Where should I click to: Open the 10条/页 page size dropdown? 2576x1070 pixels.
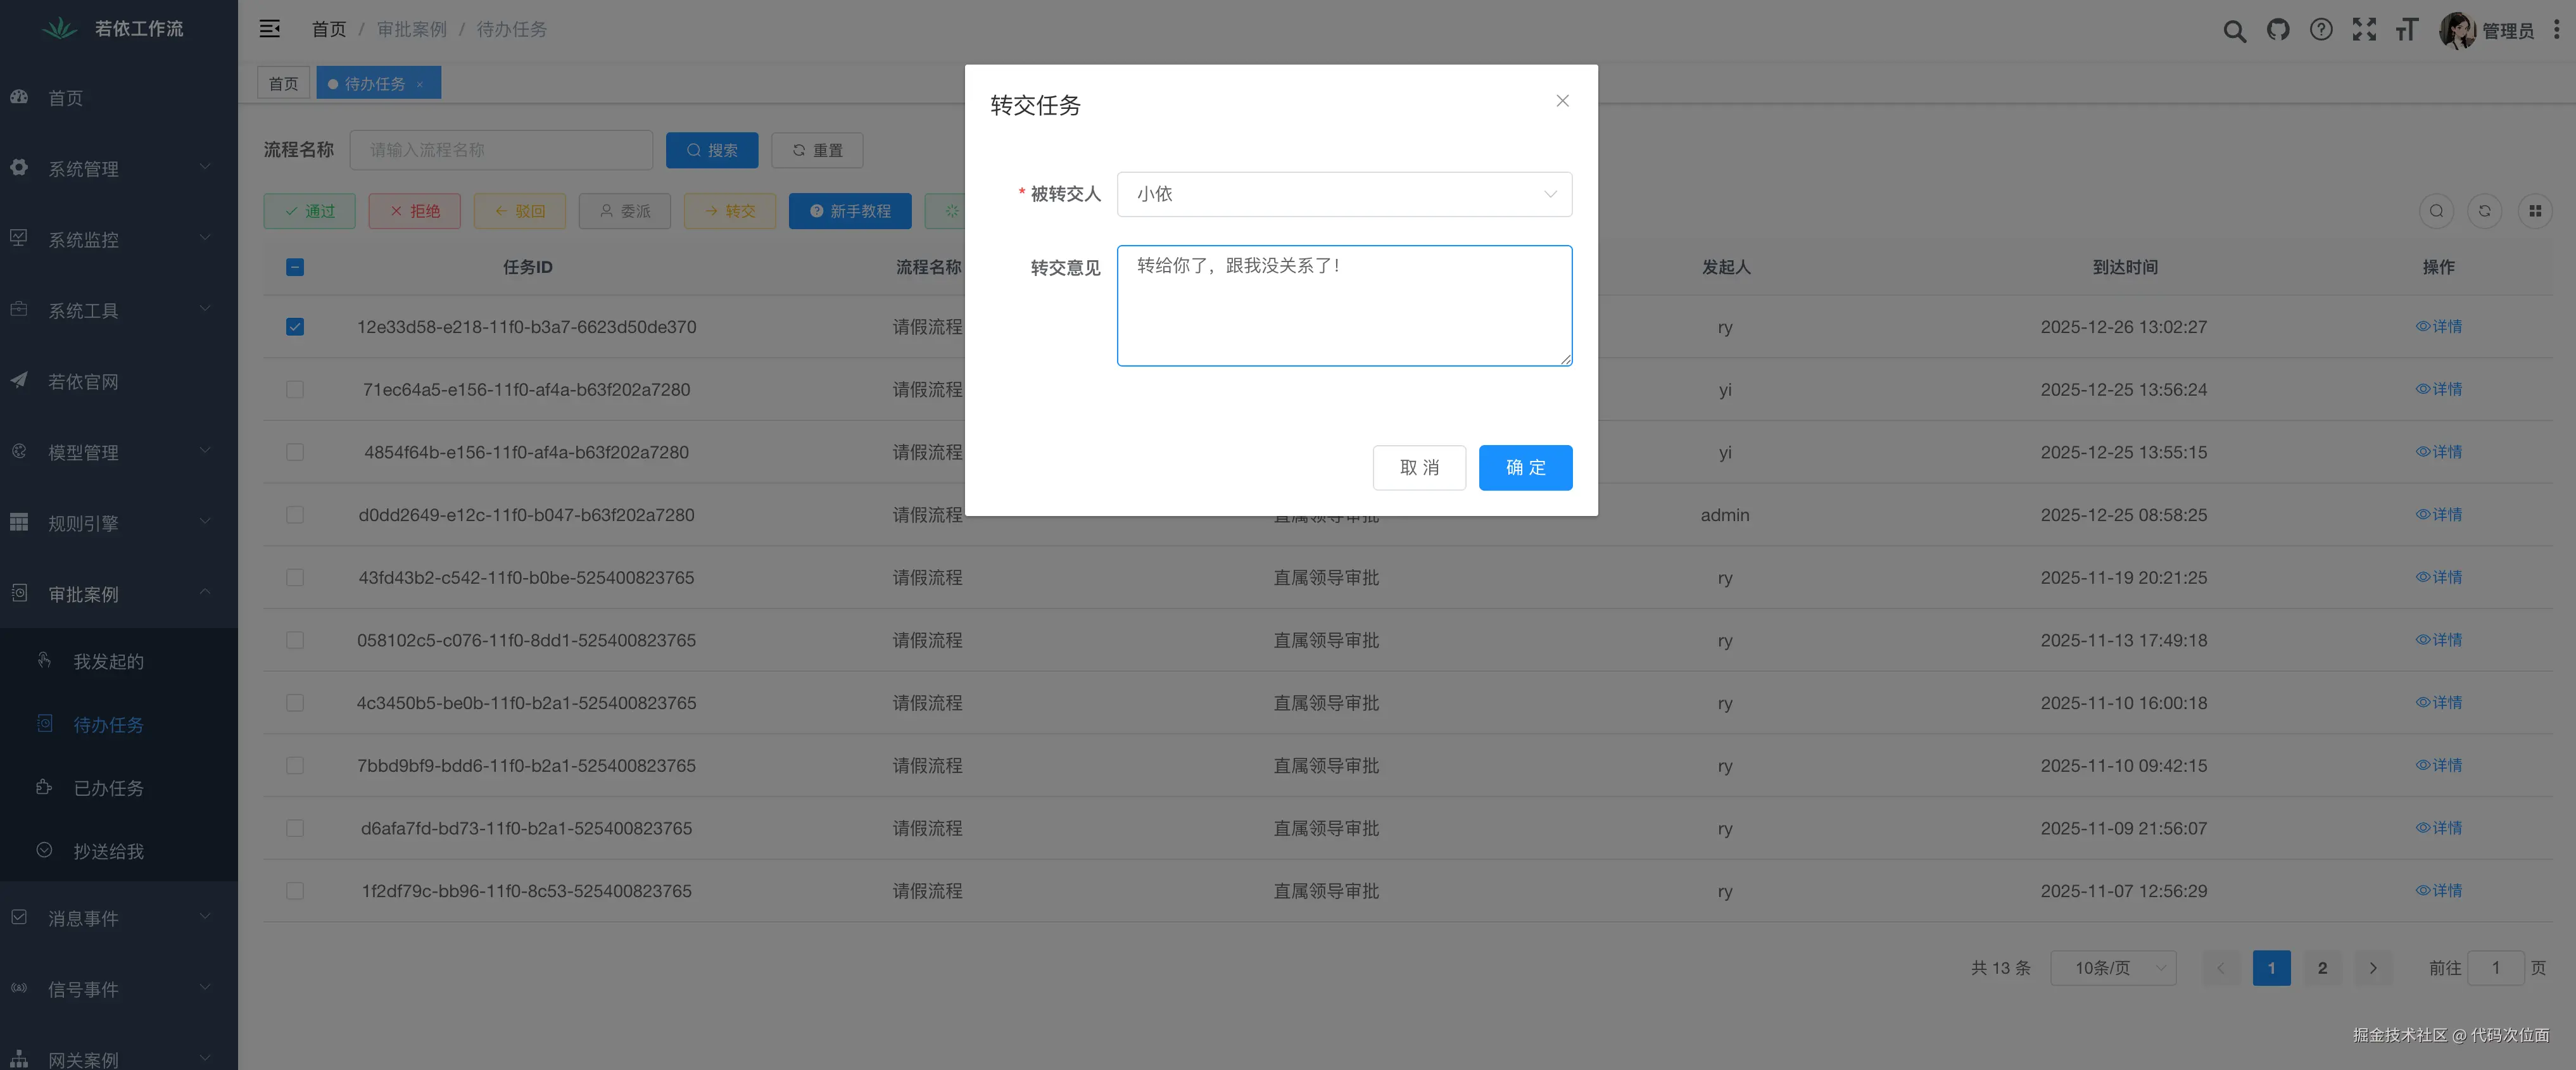[x=2112, y=968]
